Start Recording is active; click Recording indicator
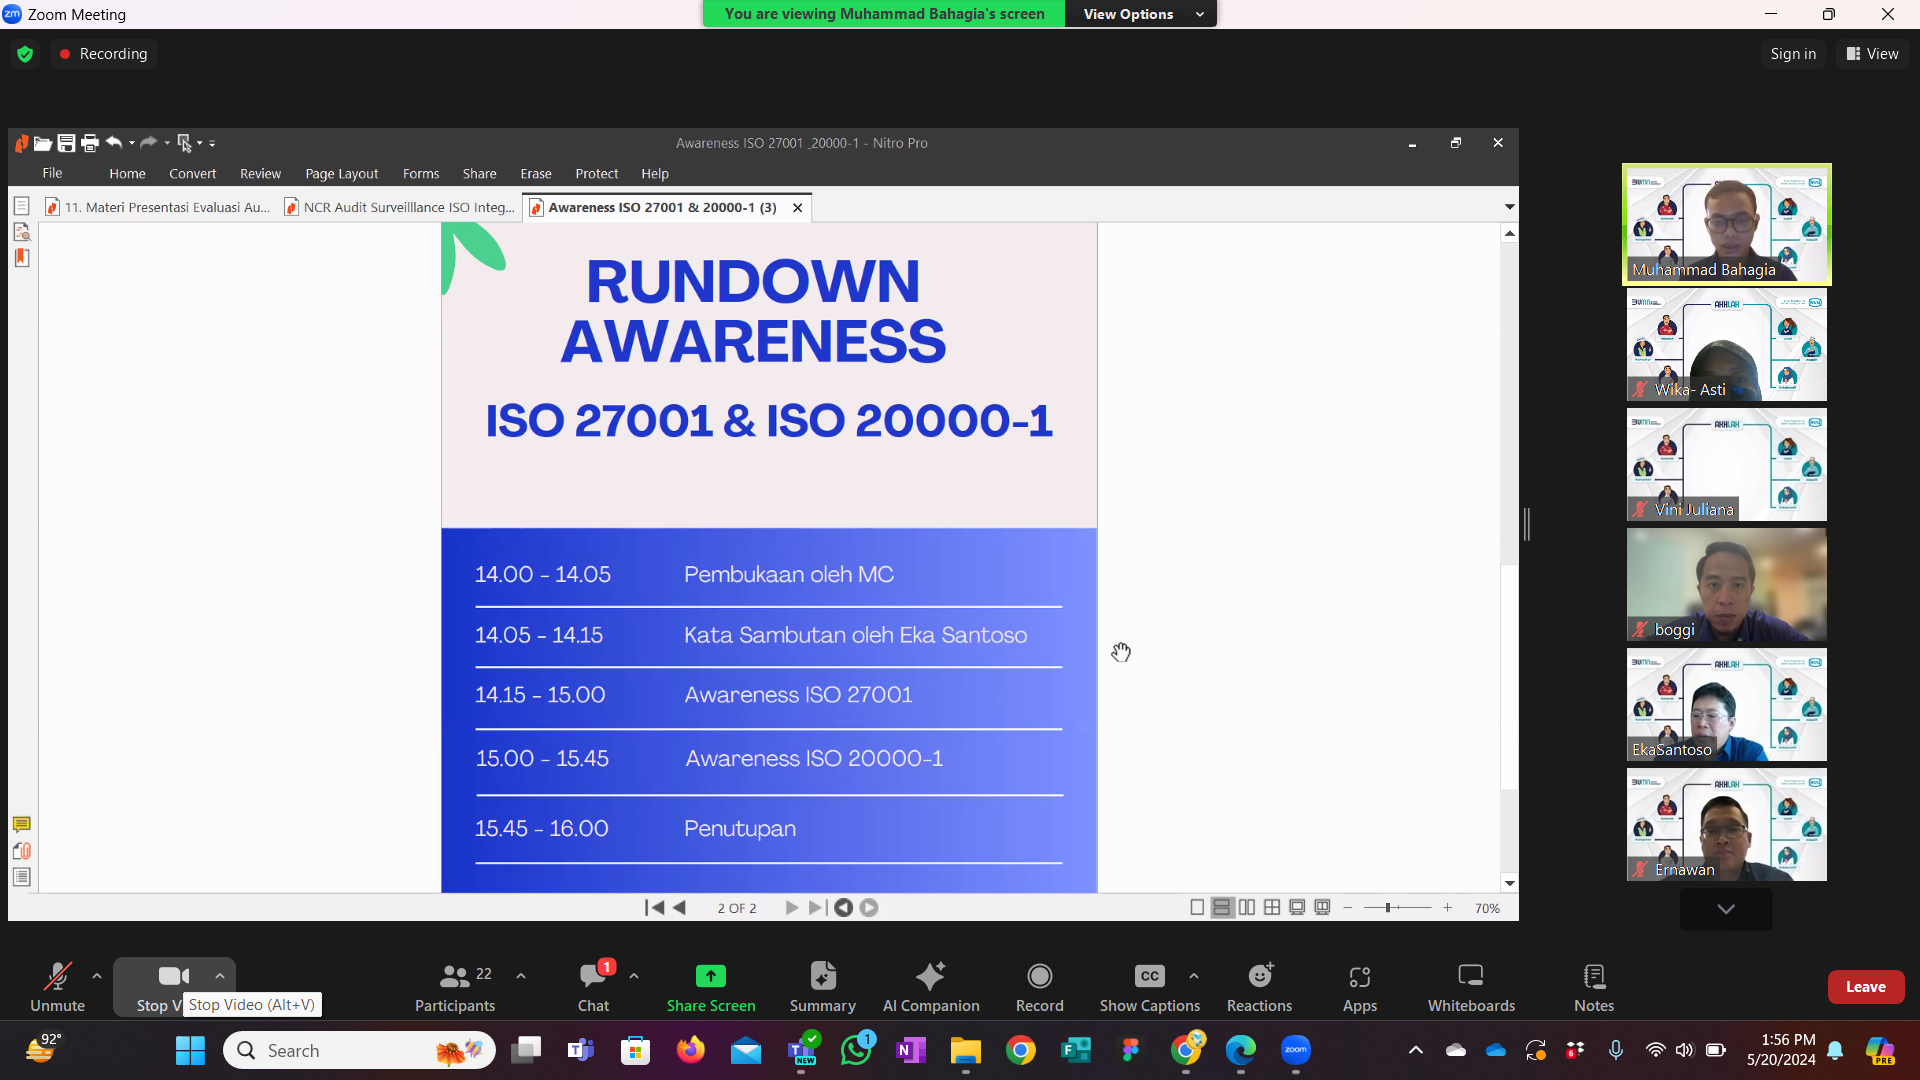Screen dimensions: 1920x1080 pos(103,53)
